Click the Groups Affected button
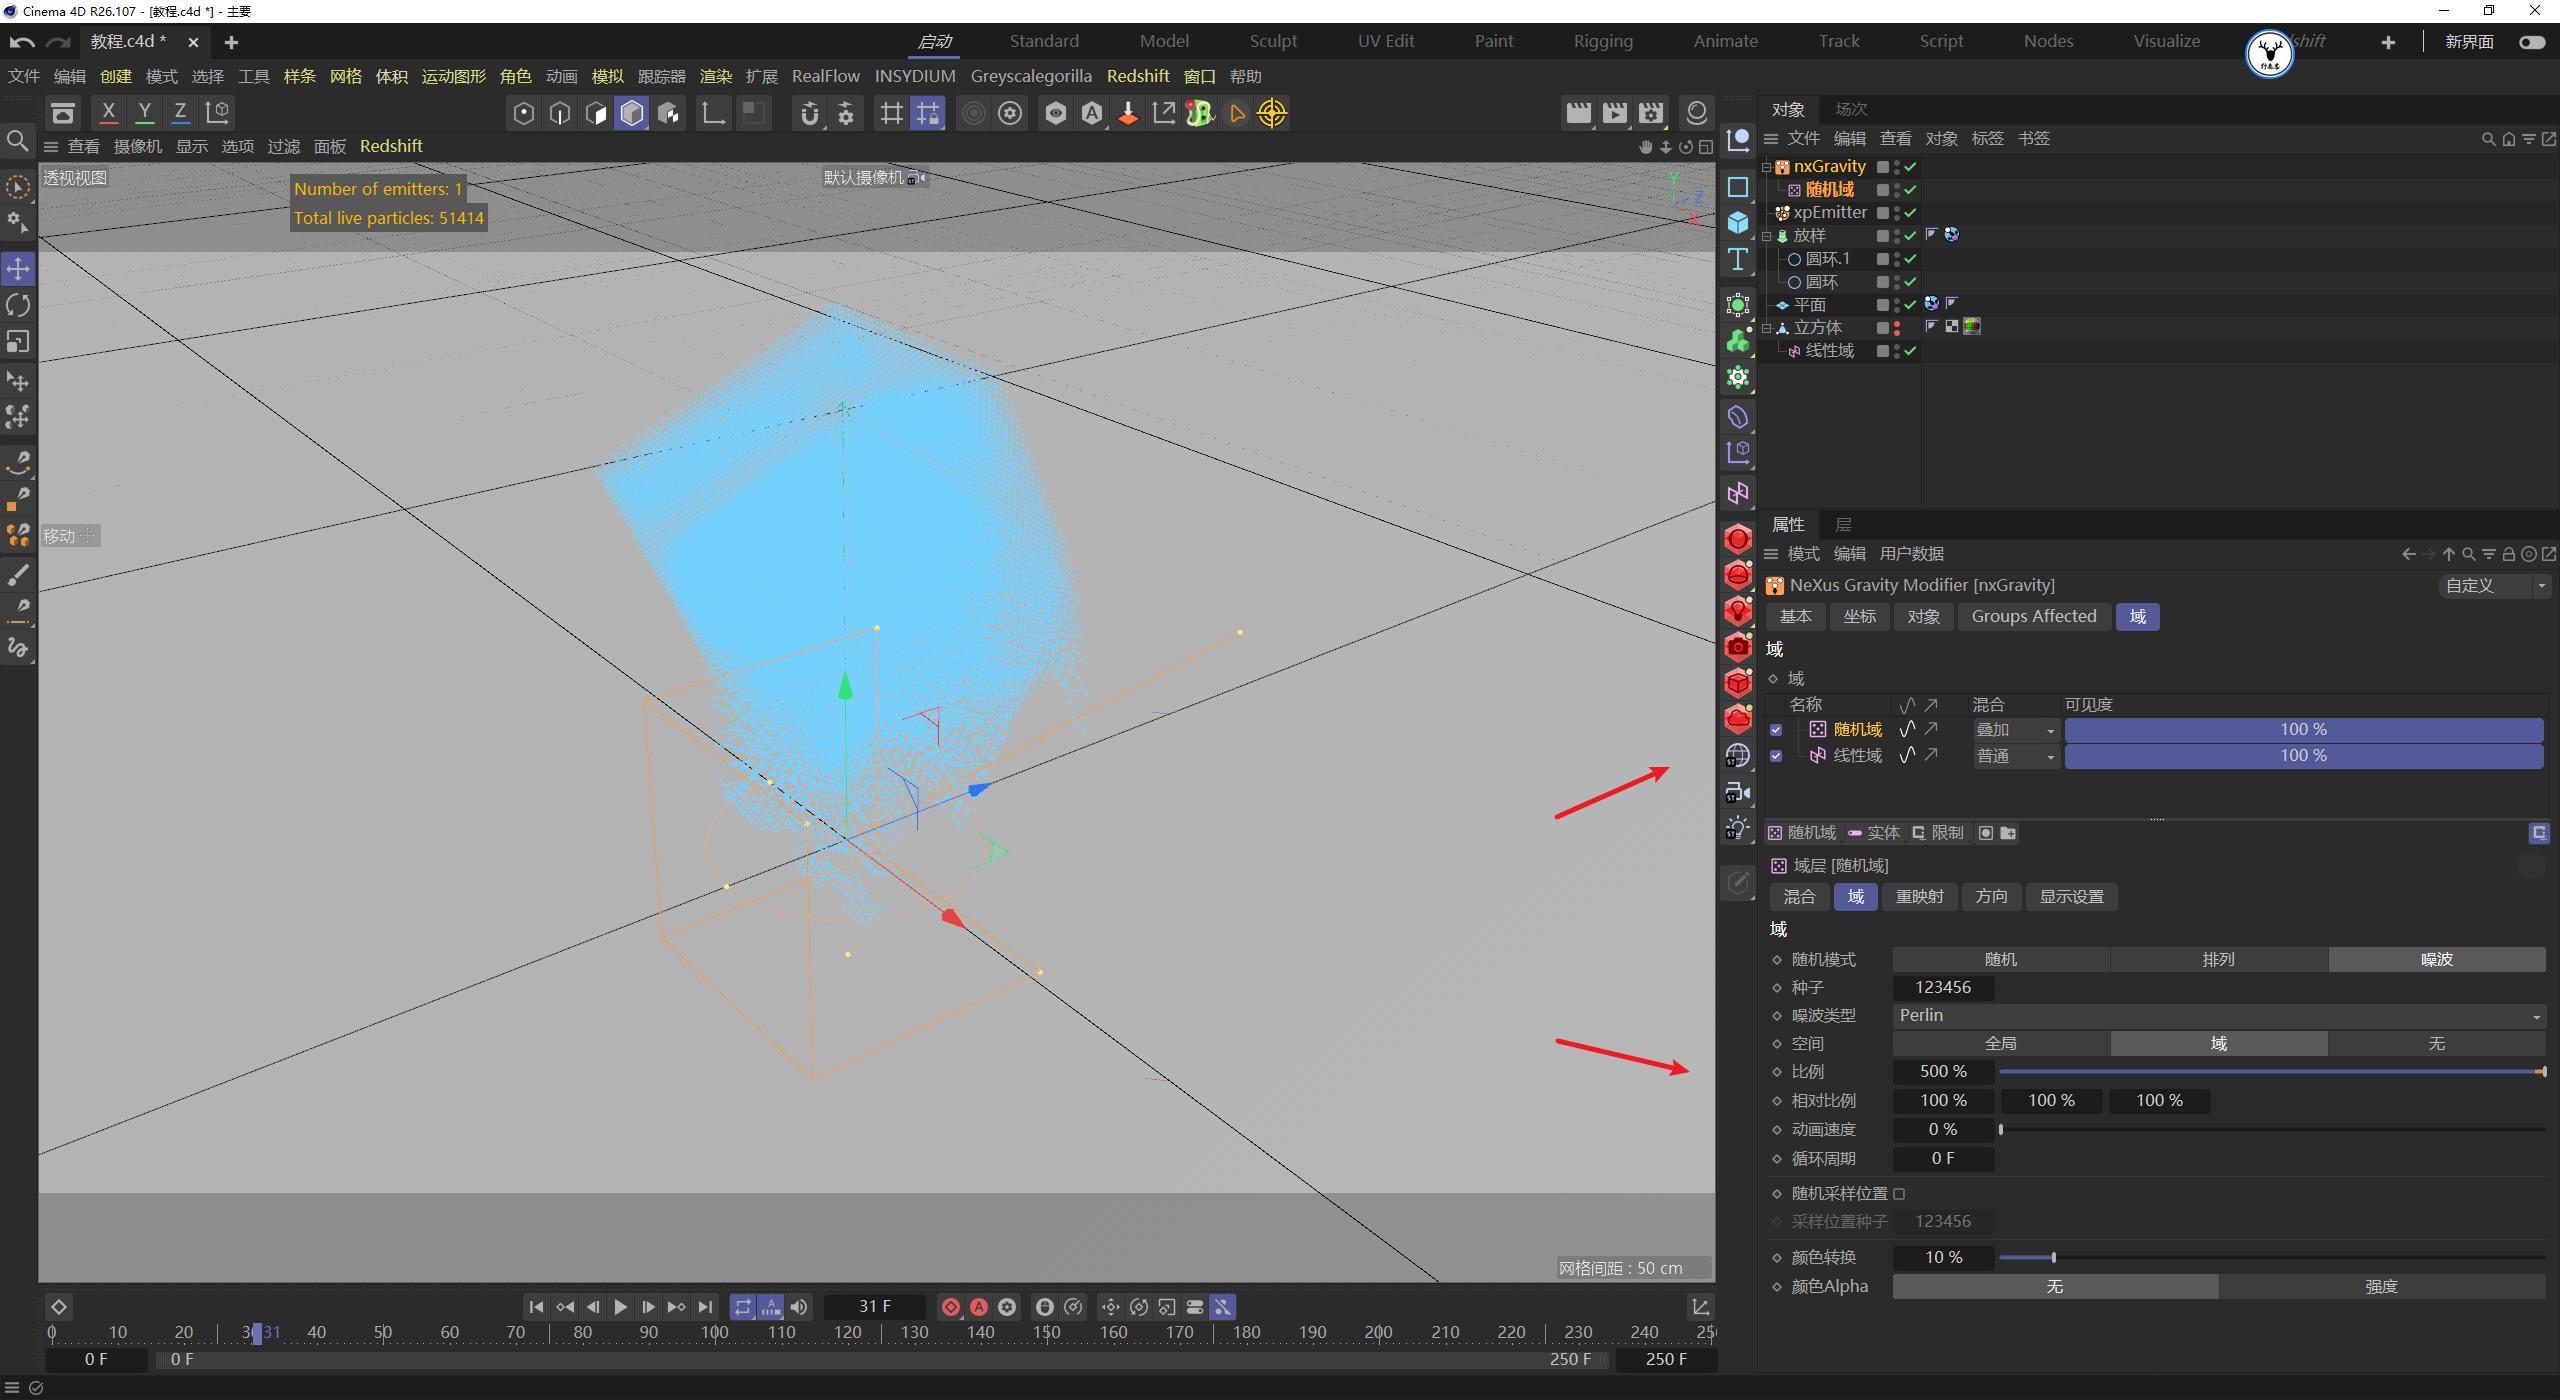This screenshot has width=2560, height=1400. (2033, 616)
